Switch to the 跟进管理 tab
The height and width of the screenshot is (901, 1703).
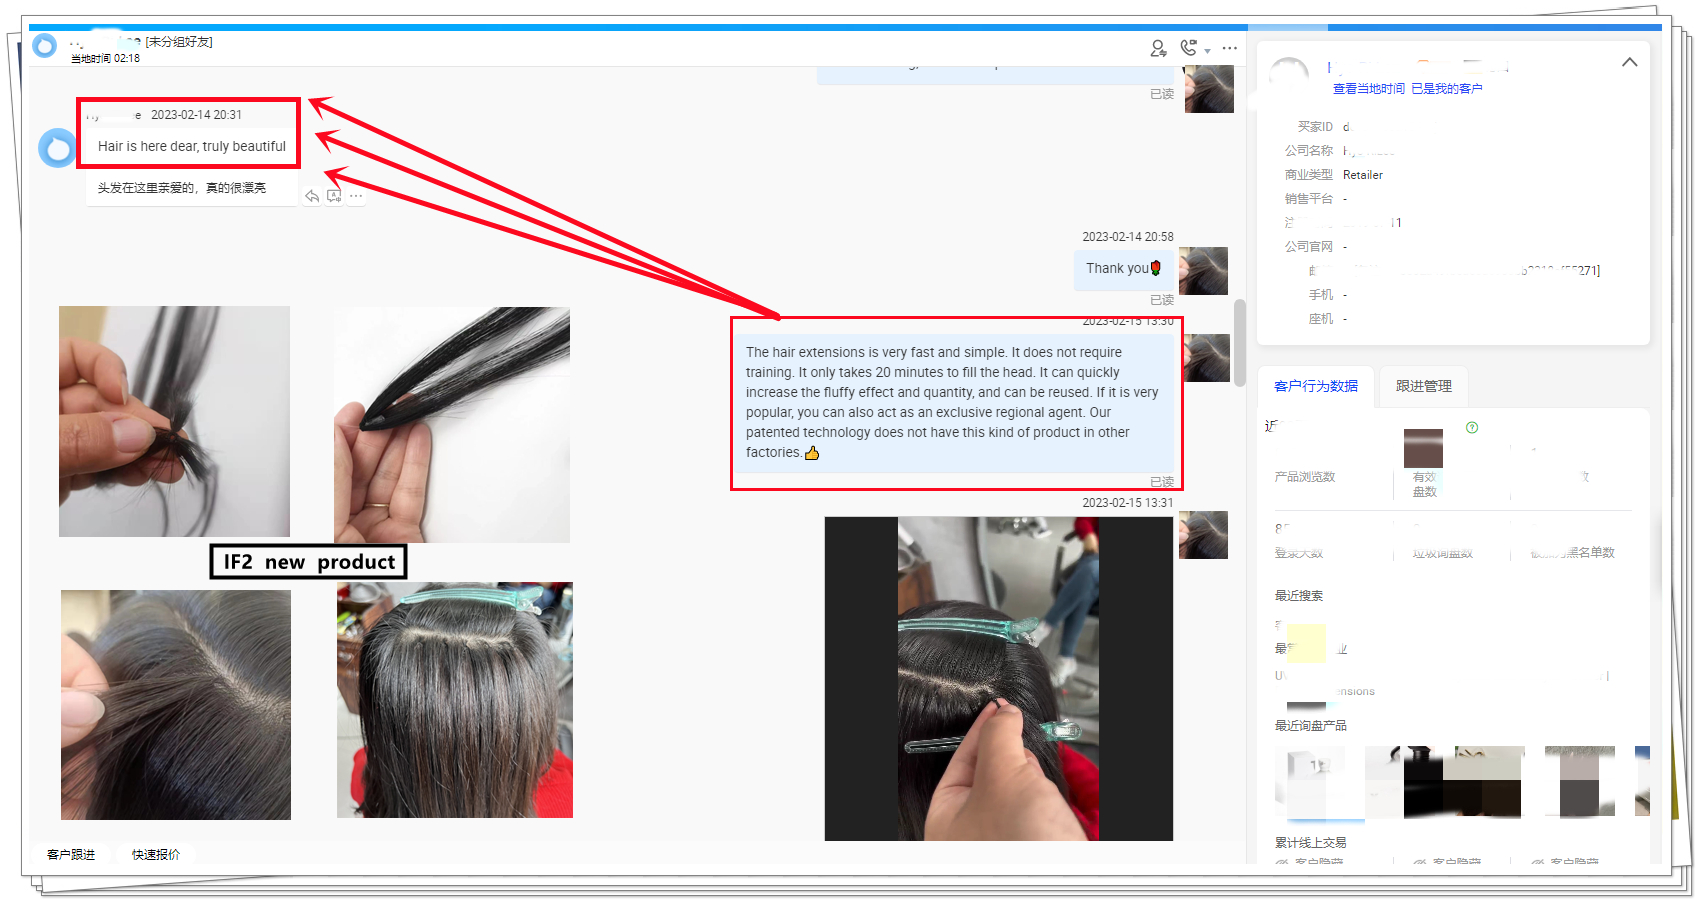pos(1423,386)
